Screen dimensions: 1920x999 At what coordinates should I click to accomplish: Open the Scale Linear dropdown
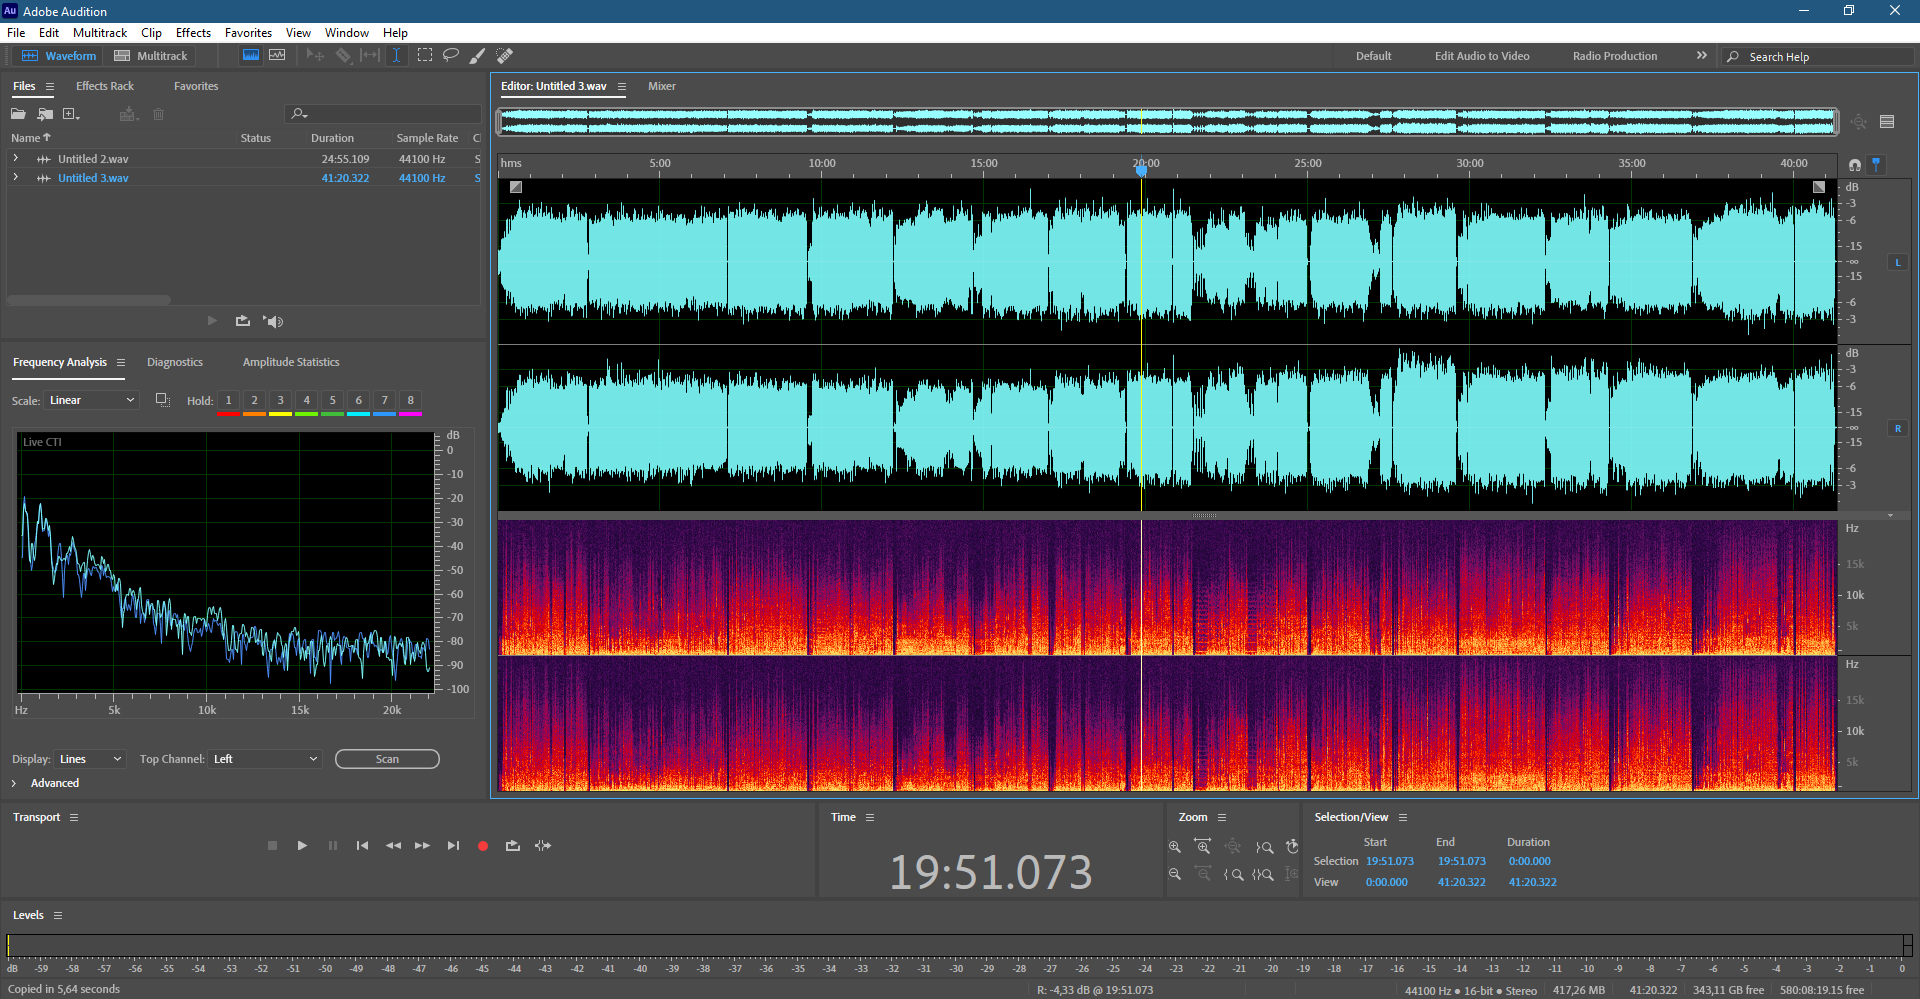click(x=91, y=400)
